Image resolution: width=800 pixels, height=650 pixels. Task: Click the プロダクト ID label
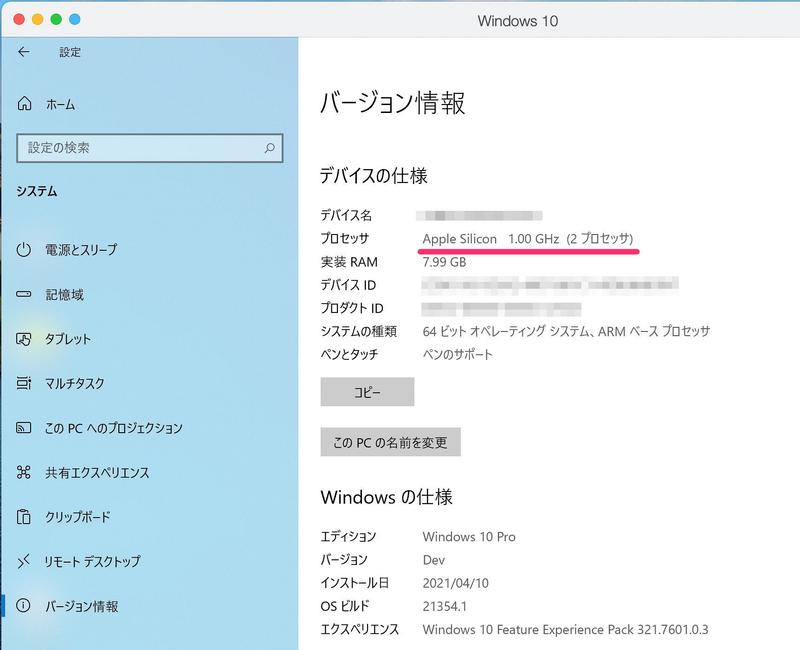(x=352, y=308)
